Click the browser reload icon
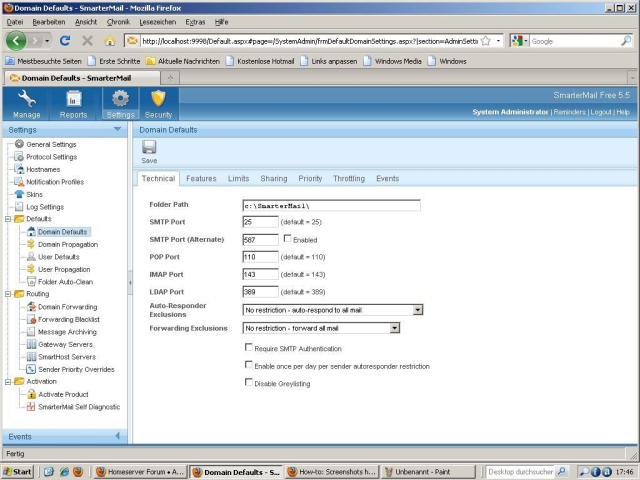The width and height of the screenshot is (640, 480). (65, 40)
